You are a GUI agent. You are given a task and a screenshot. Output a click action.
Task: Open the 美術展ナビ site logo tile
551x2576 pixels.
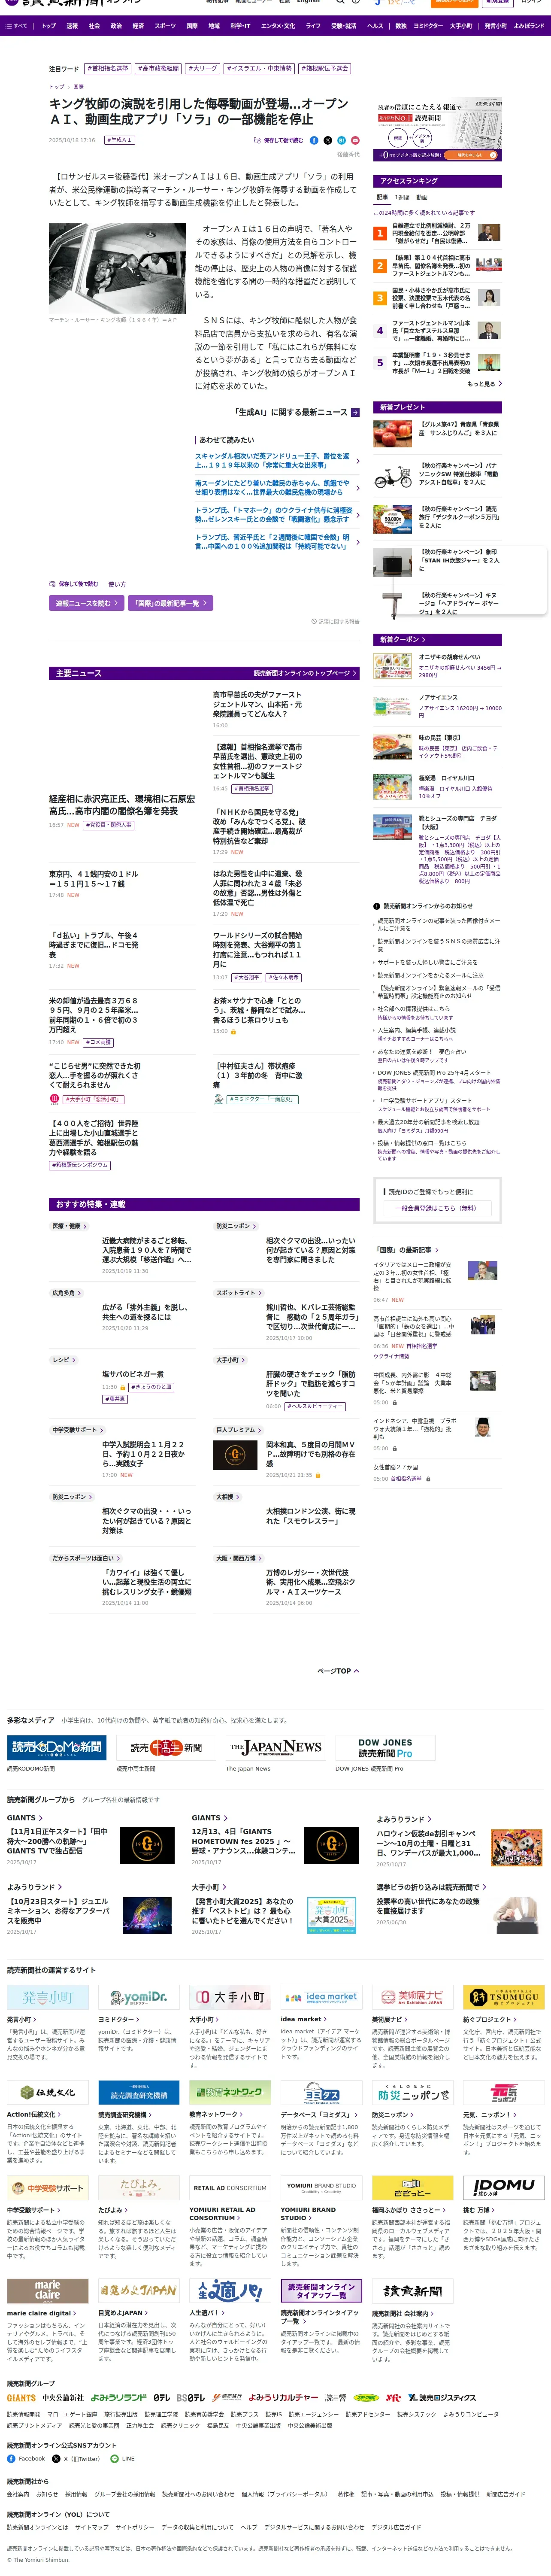click(x=413, y=1997)
